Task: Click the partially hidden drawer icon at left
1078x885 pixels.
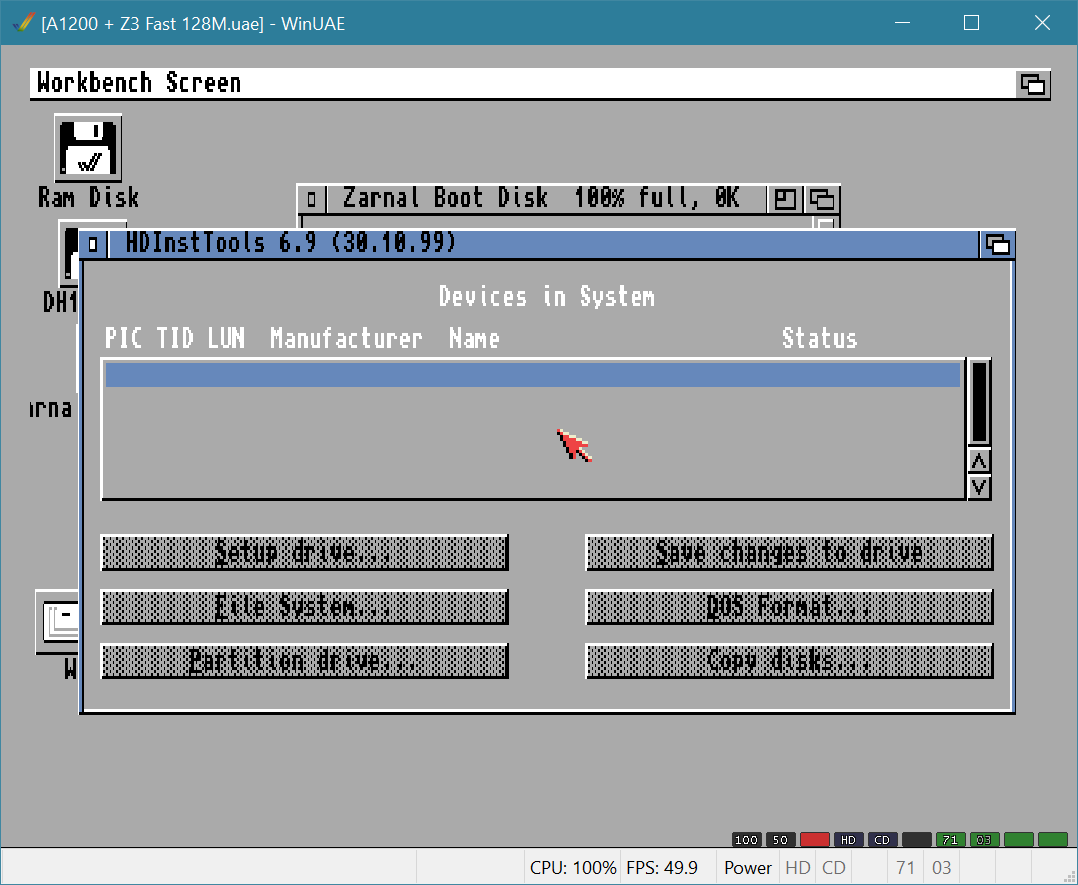Action: click(x=58, y=622)
